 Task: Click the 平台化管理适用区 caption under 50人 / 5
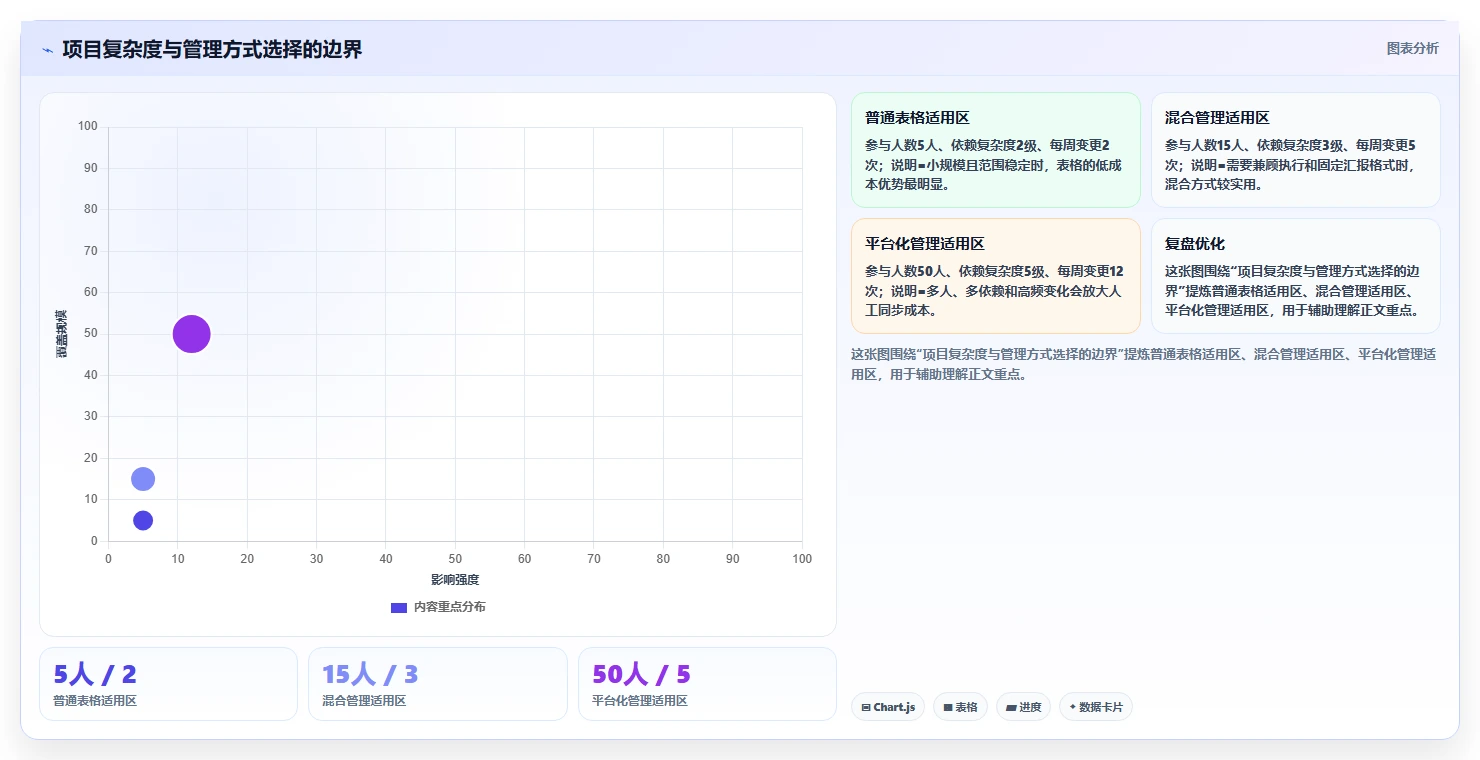pyautogui.click(x=640, y=701)
